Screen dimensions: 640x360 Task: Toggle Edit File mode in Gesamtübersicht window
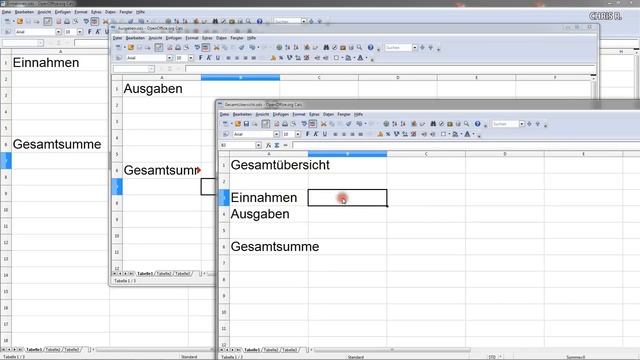point(265,124)
